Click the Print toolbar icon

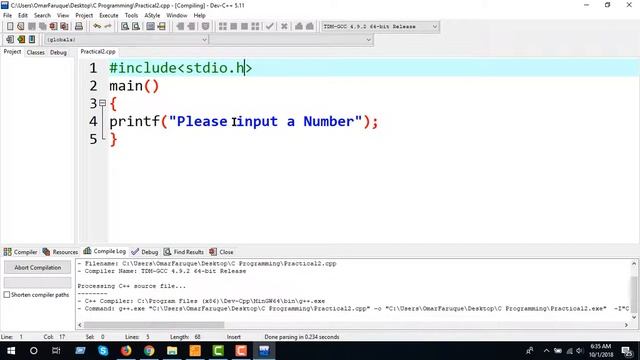(x=79, y=27)
